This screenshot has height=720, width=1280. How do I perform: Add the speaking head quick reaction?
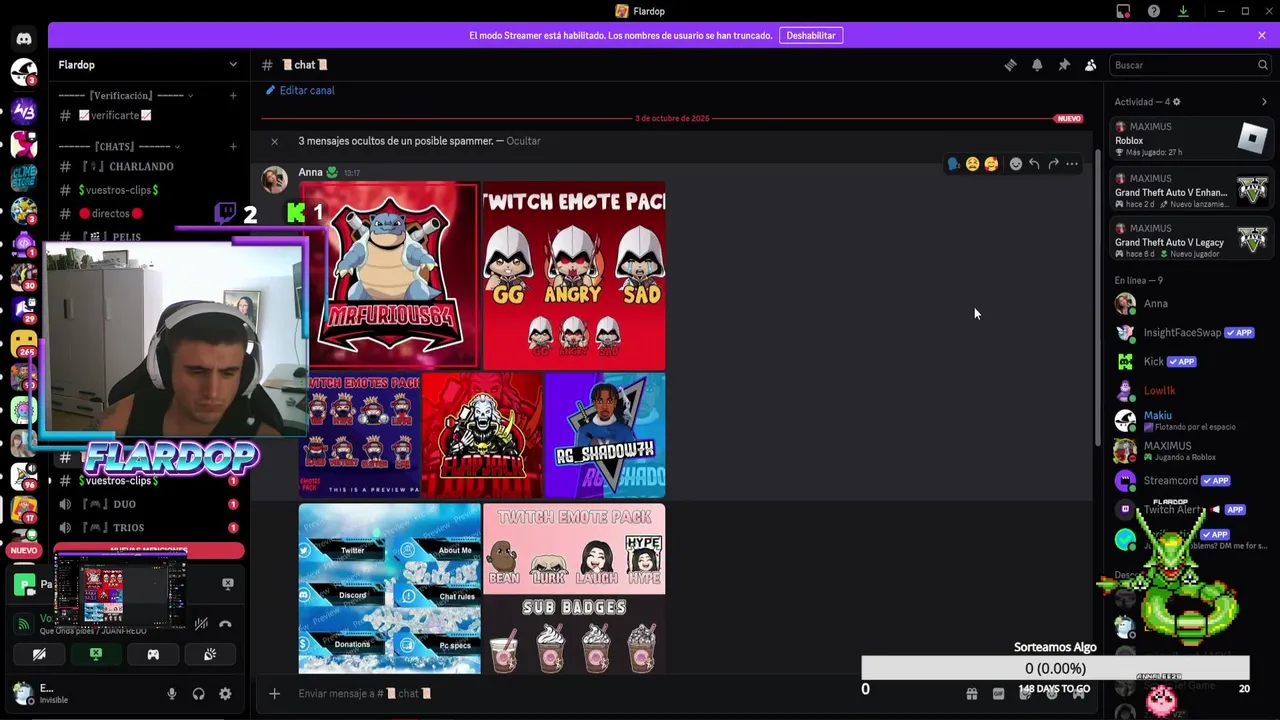[x=953, y=164]
